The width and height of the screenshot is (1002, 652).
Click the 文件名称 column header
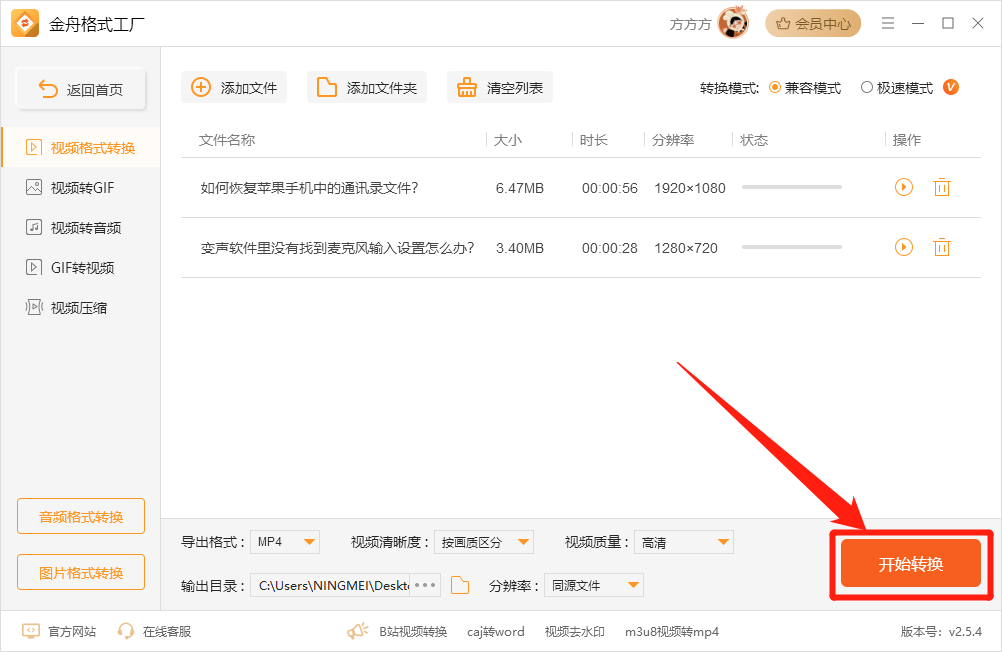(227, 140)
